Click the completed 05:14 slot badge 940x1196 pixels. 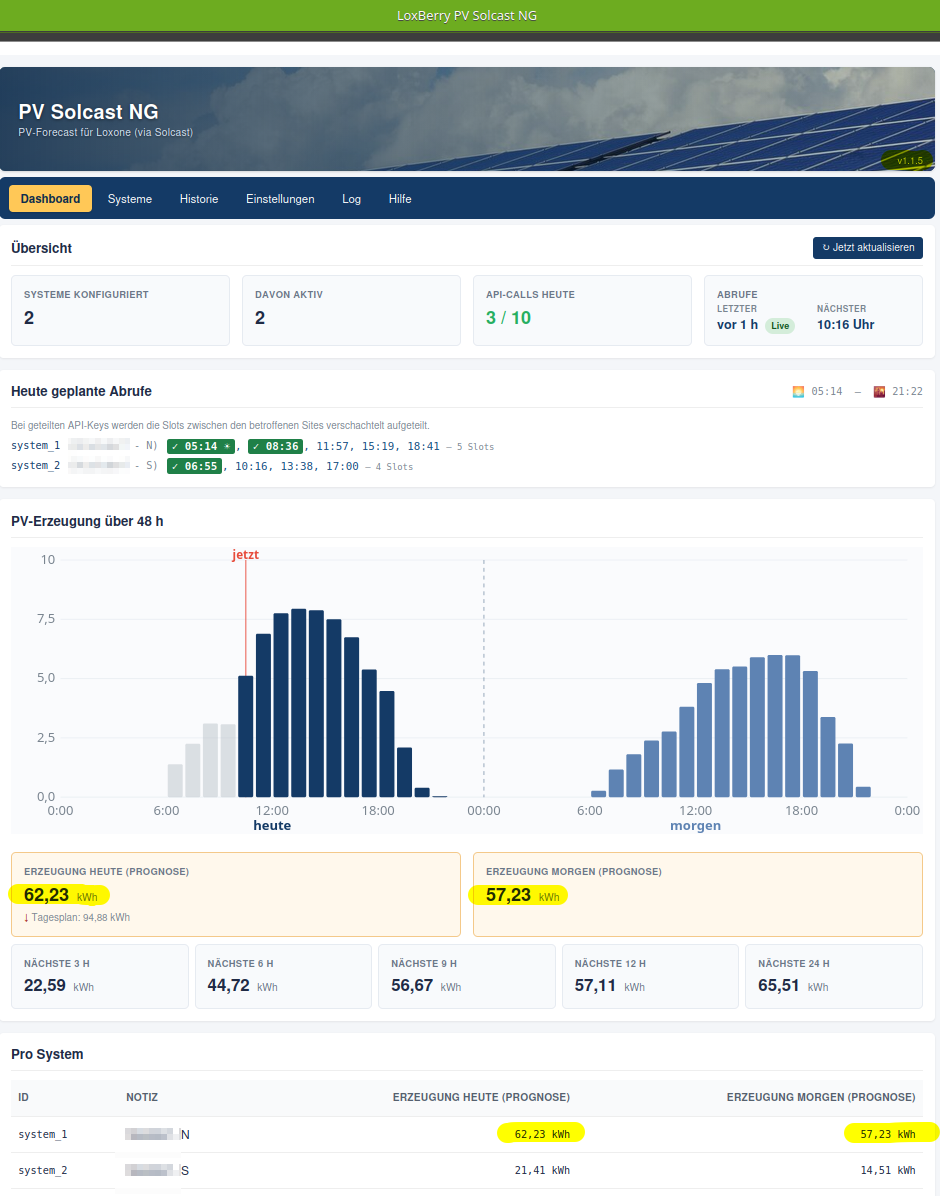pyautogui.click(x=201, y=446)
